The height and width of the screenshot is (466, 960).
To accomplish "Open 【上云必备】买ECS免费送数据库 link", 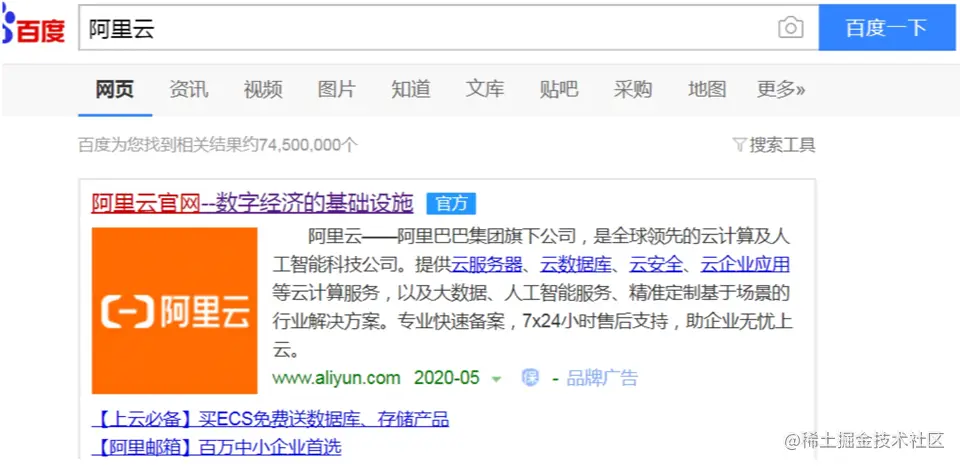I will click(x=270, y=419).
